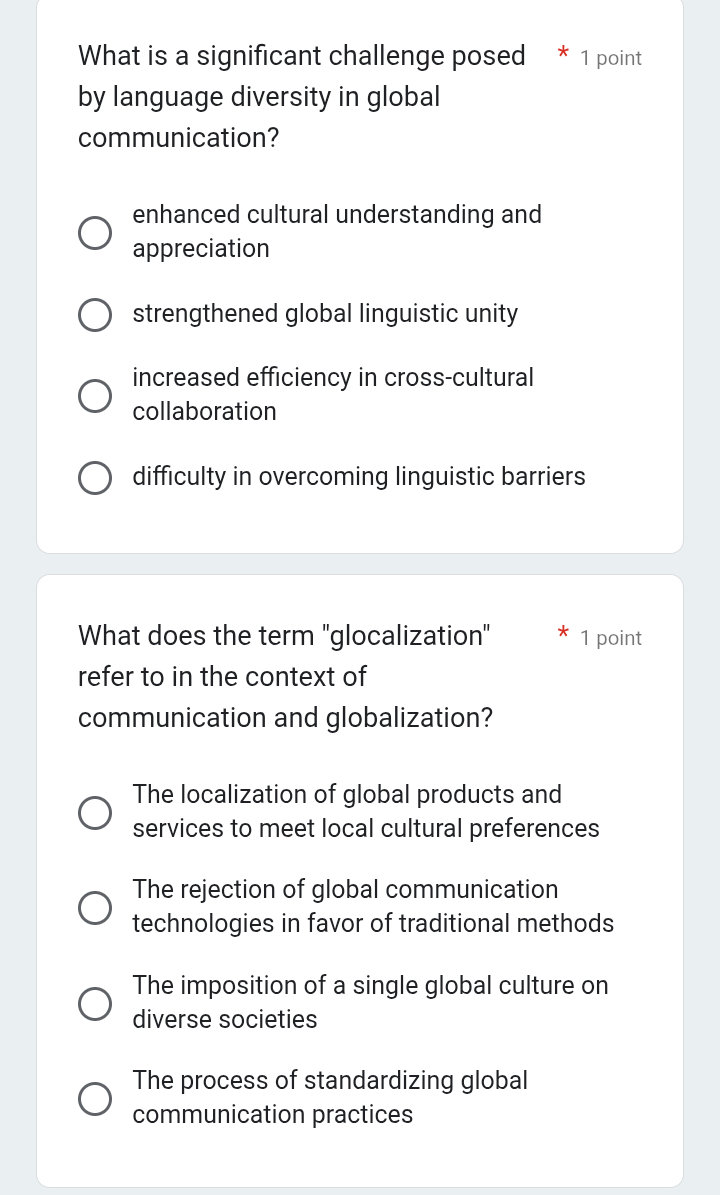Choose the "strengthened global linguistic unity" radio button
Image resolution: width=720 pixels, height=1195 pixels.
click(96, 315)
